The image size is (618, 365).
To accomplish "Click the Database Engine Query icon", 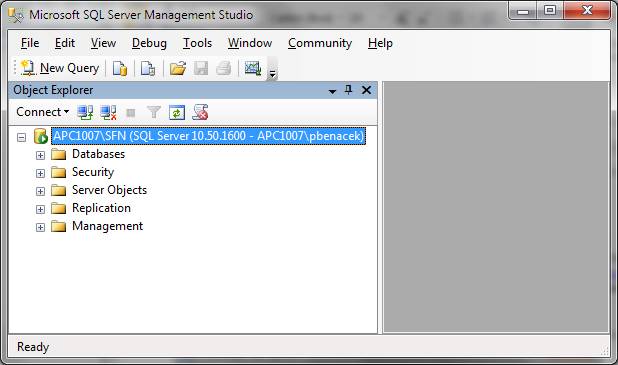I will click(120, 68).
